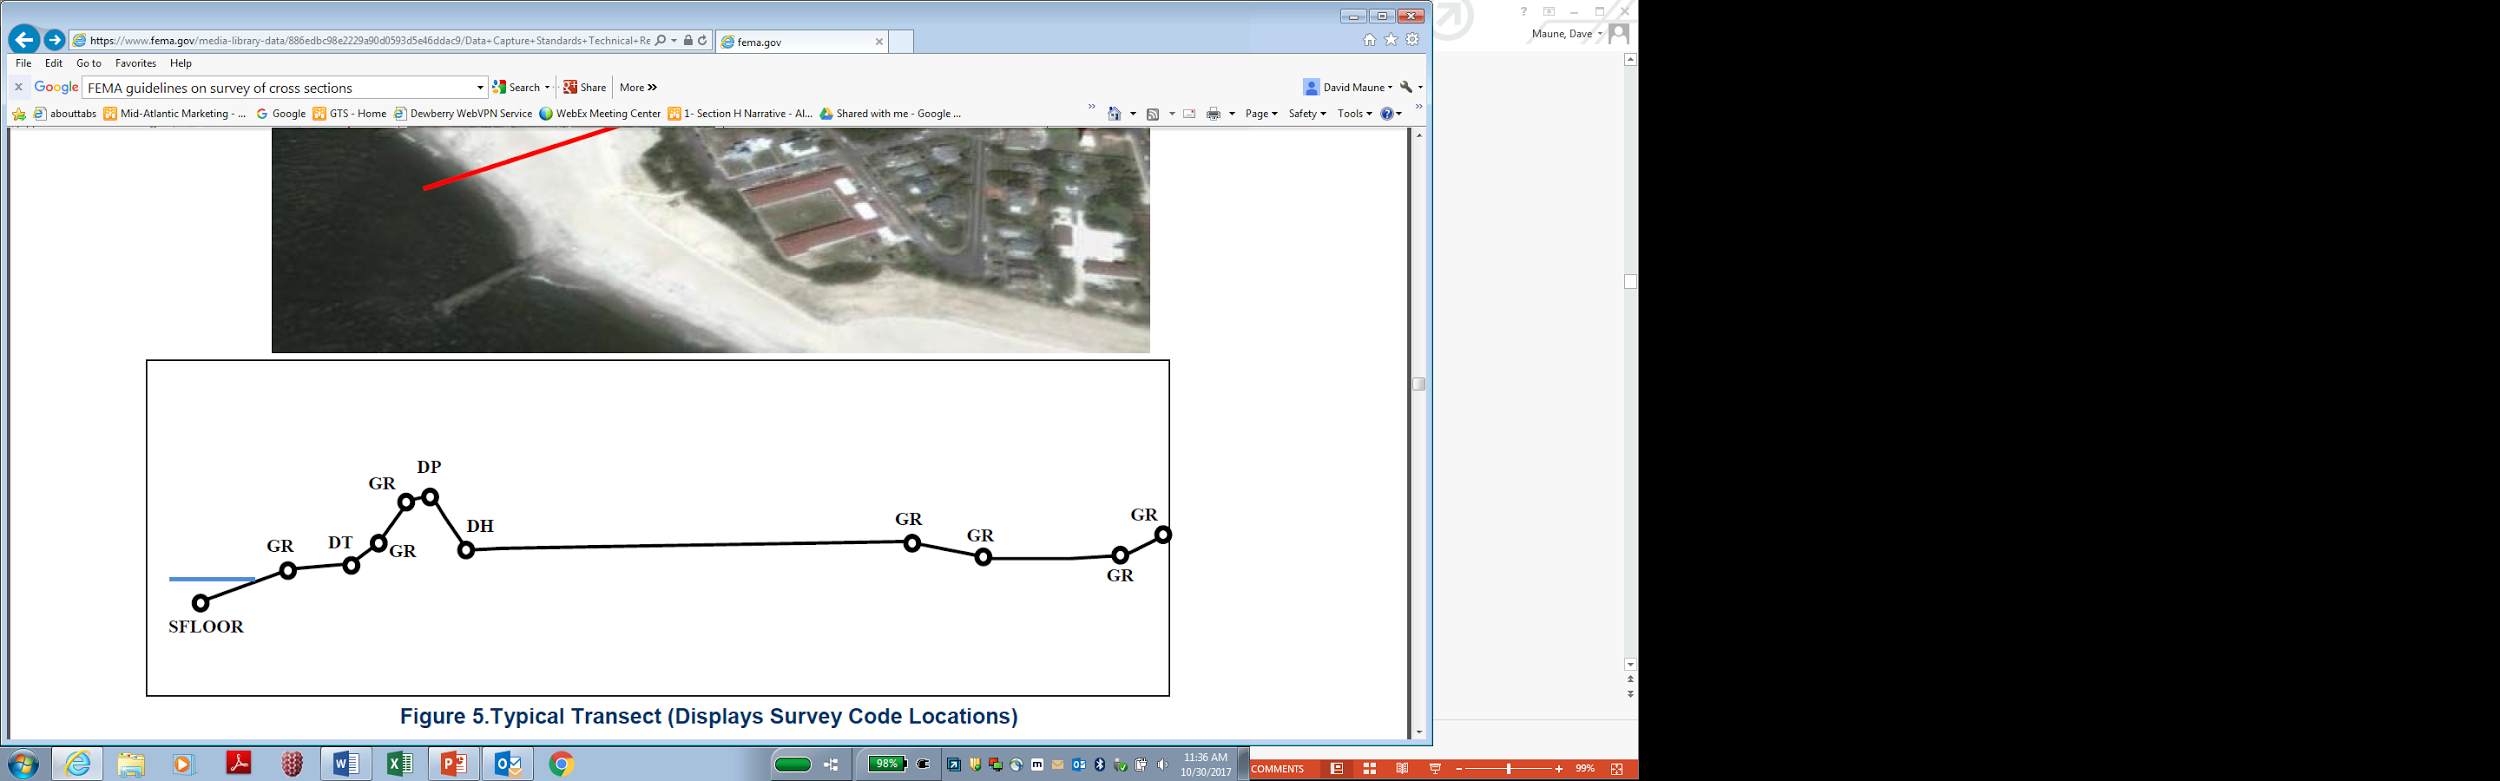This screenshot has width=2500, height=781.
Task: Click the address bar search magnifier icon
Action: (x=660, y=41)
